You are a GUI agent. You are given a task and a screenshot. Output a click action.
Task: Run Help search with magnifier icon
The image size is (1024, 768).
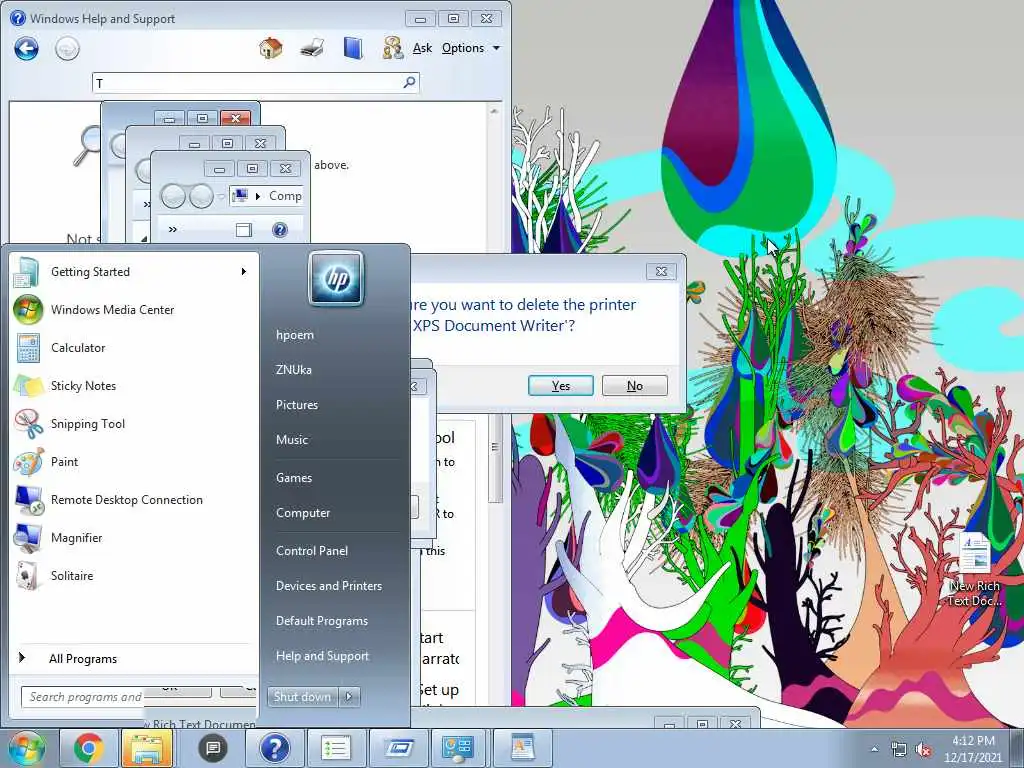click(409, 82)
